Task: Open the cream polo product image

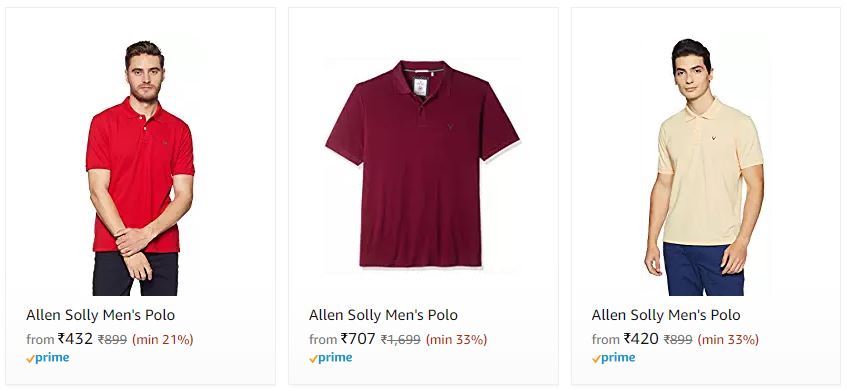Action: [704, 167]
